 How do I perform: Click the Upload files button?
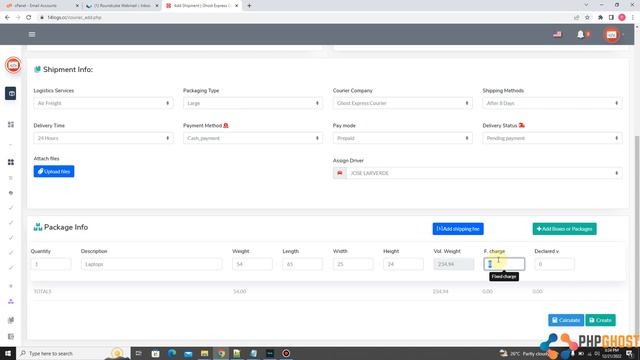coord(54,171)
